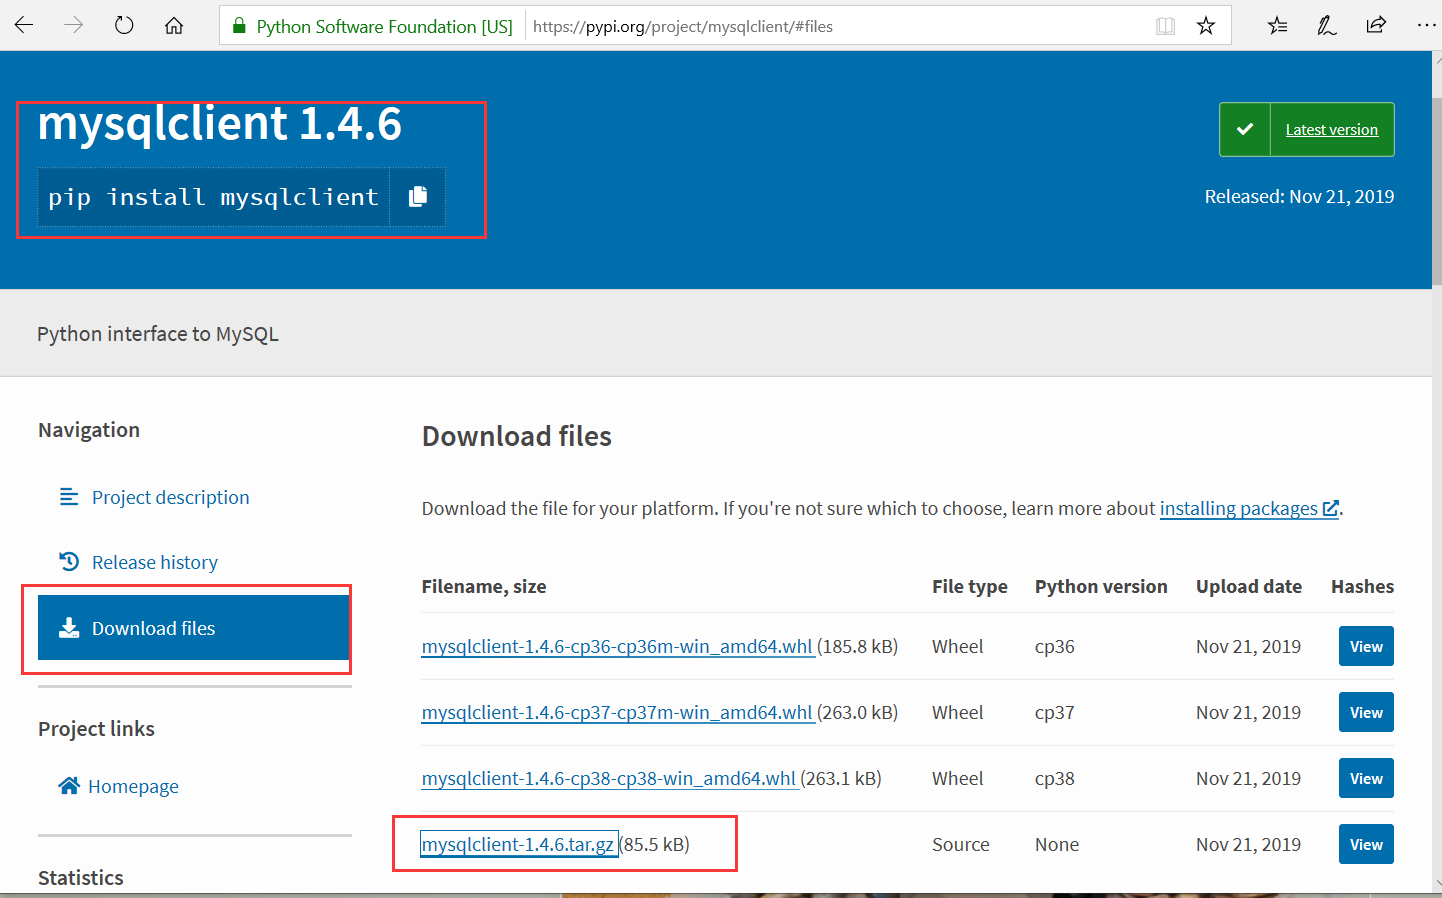Click the Navigation sidebar heading
1442x898 pixels.
[89, 430]
